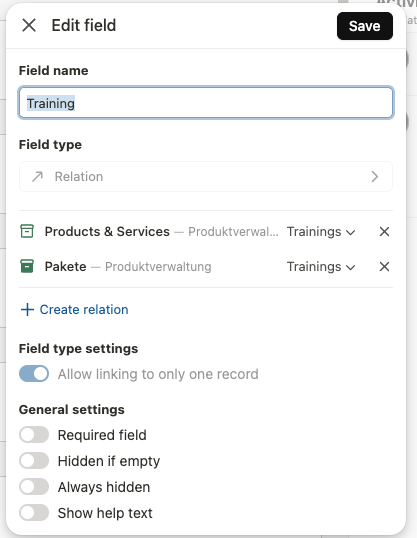Click the chevron right of Relation field type
417x538 pixels.
pos(374,177)
